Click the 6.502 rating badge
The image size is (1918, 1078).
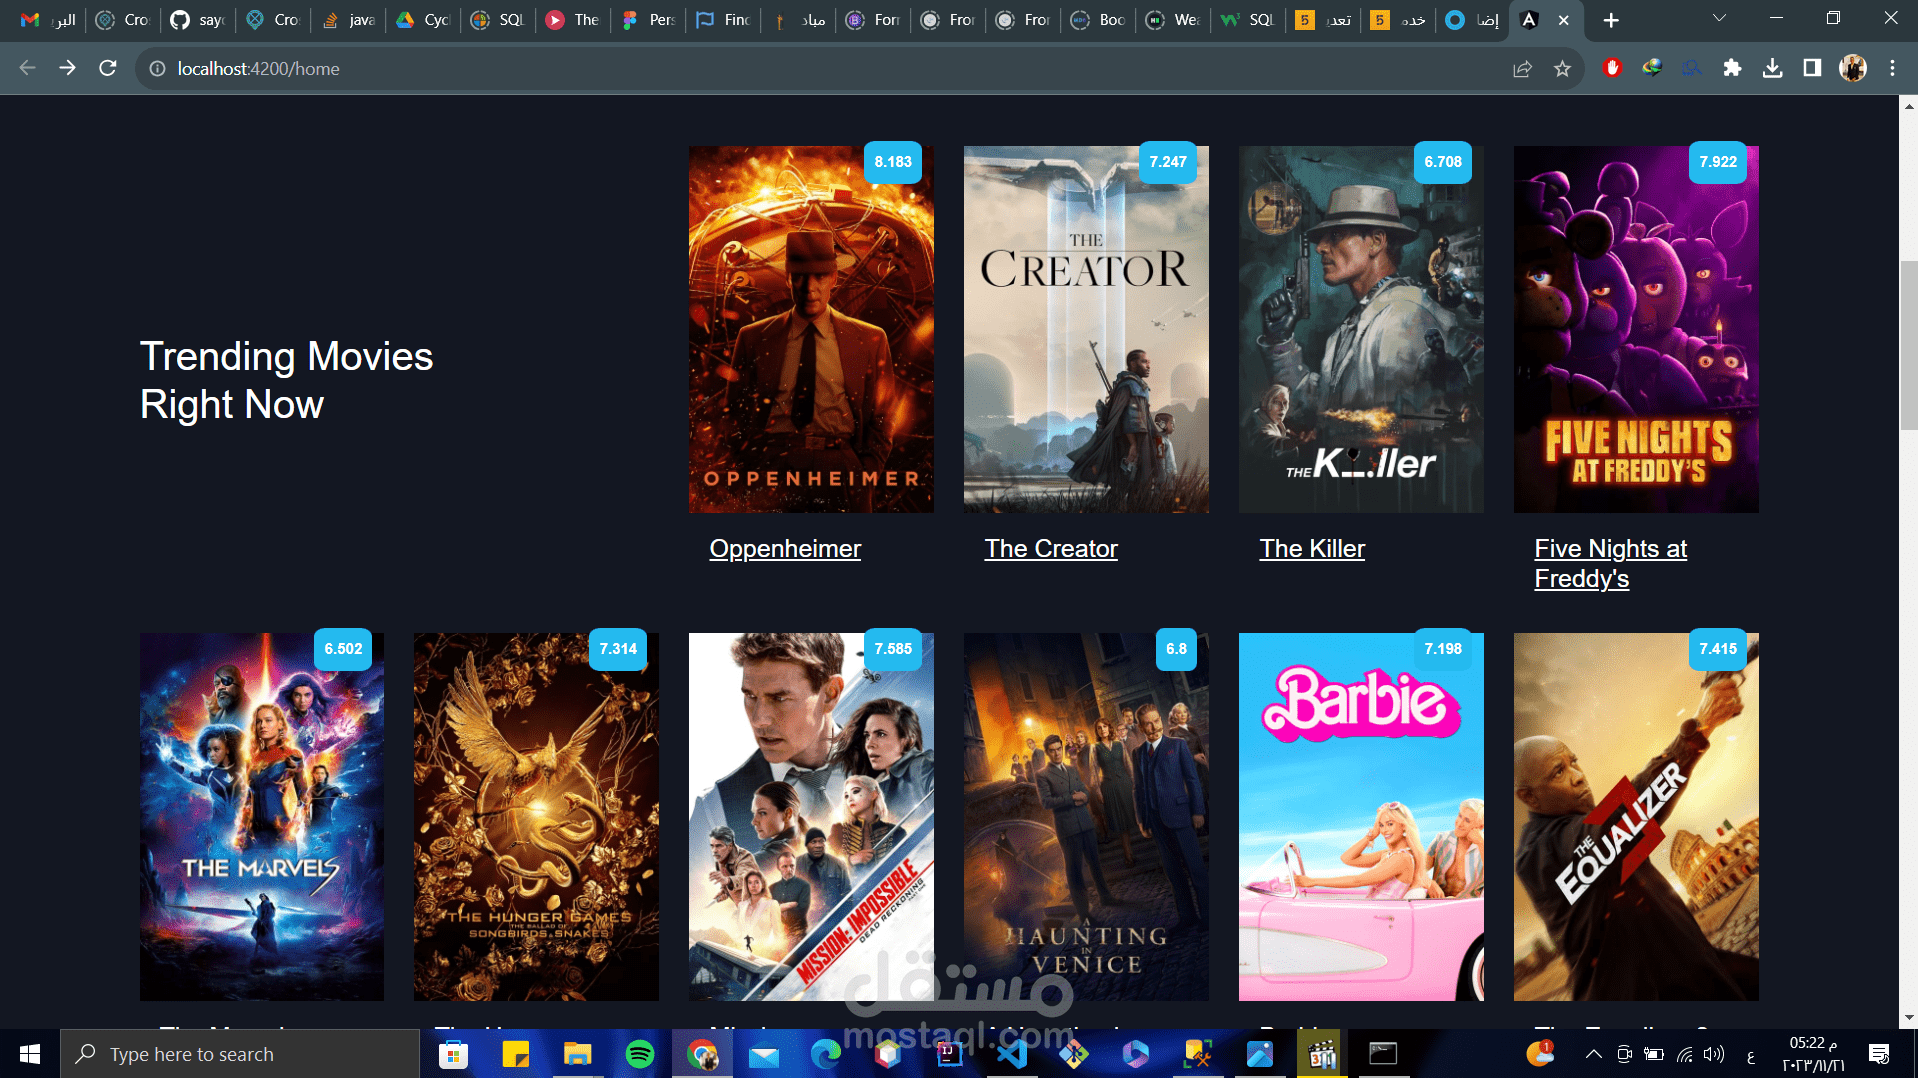[343, 649]
